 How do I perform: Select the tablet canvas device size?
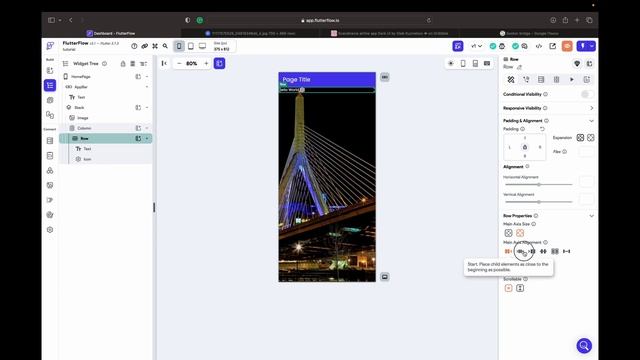(x=191, y=46)
